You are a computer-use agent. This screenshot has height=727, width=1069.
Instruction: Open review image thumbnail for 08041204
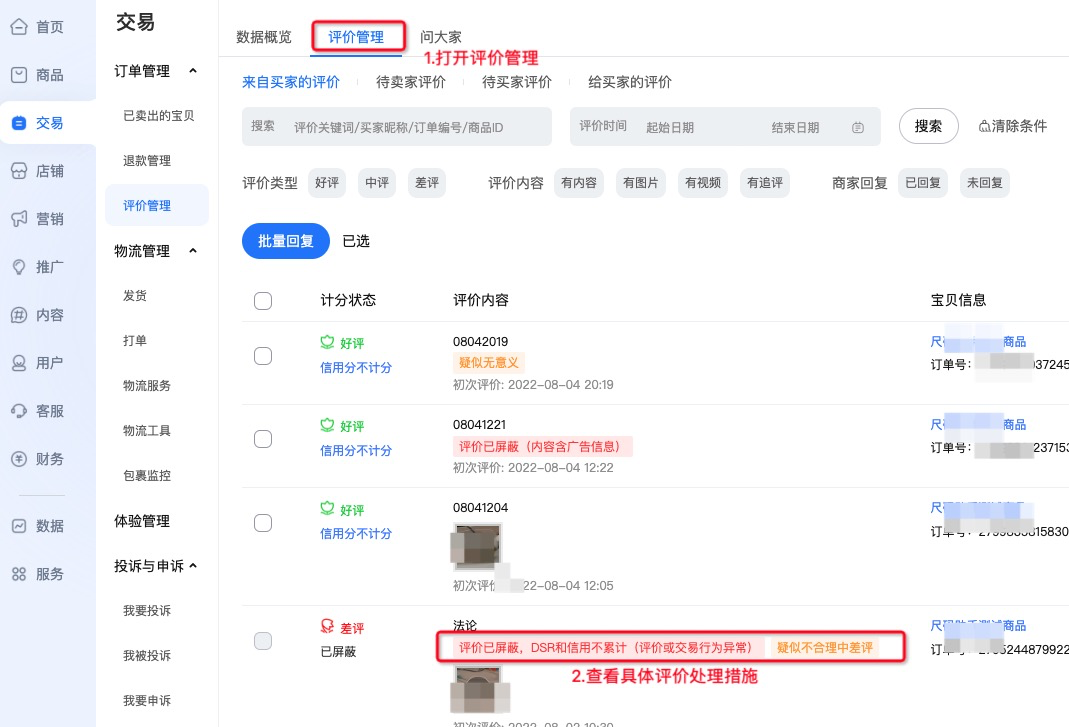477,546
